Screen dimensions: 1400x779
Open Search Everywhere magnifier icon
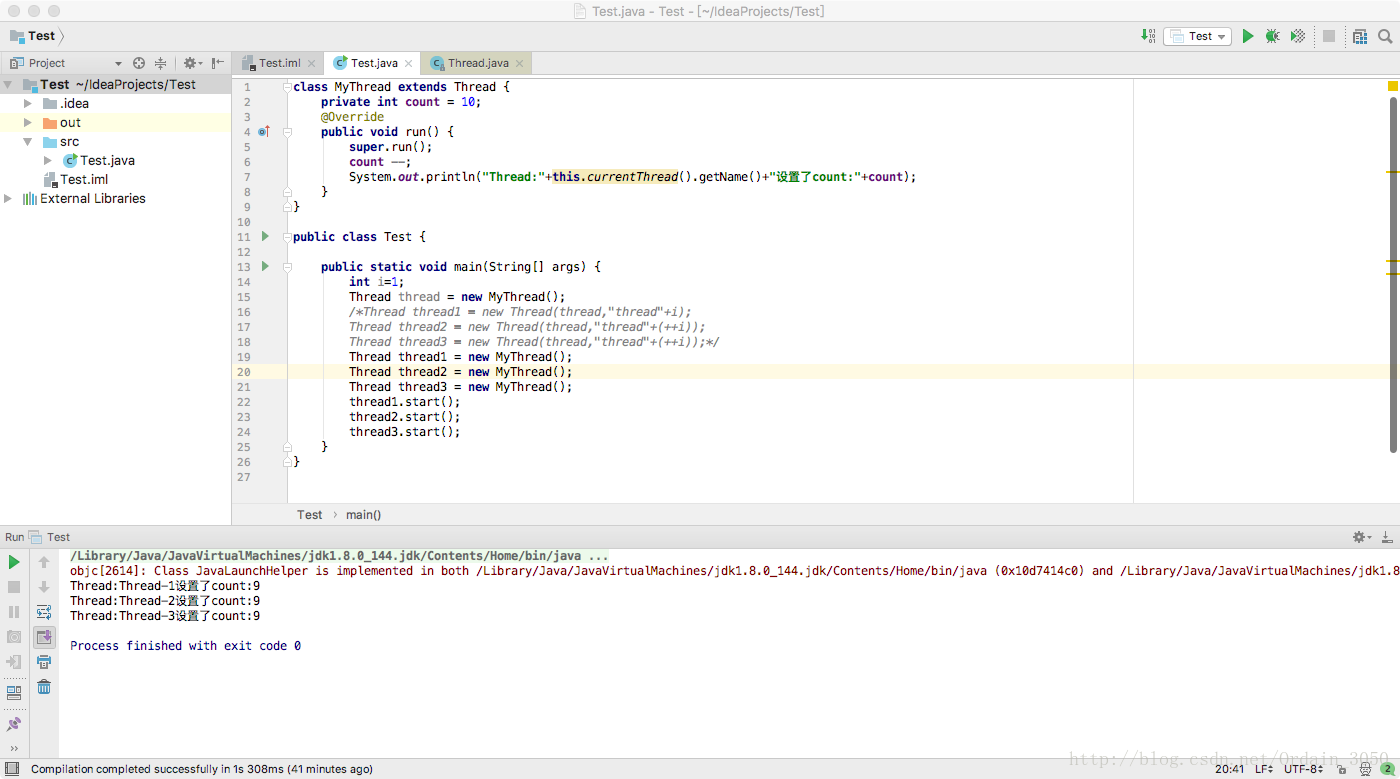coord(1385,36)
